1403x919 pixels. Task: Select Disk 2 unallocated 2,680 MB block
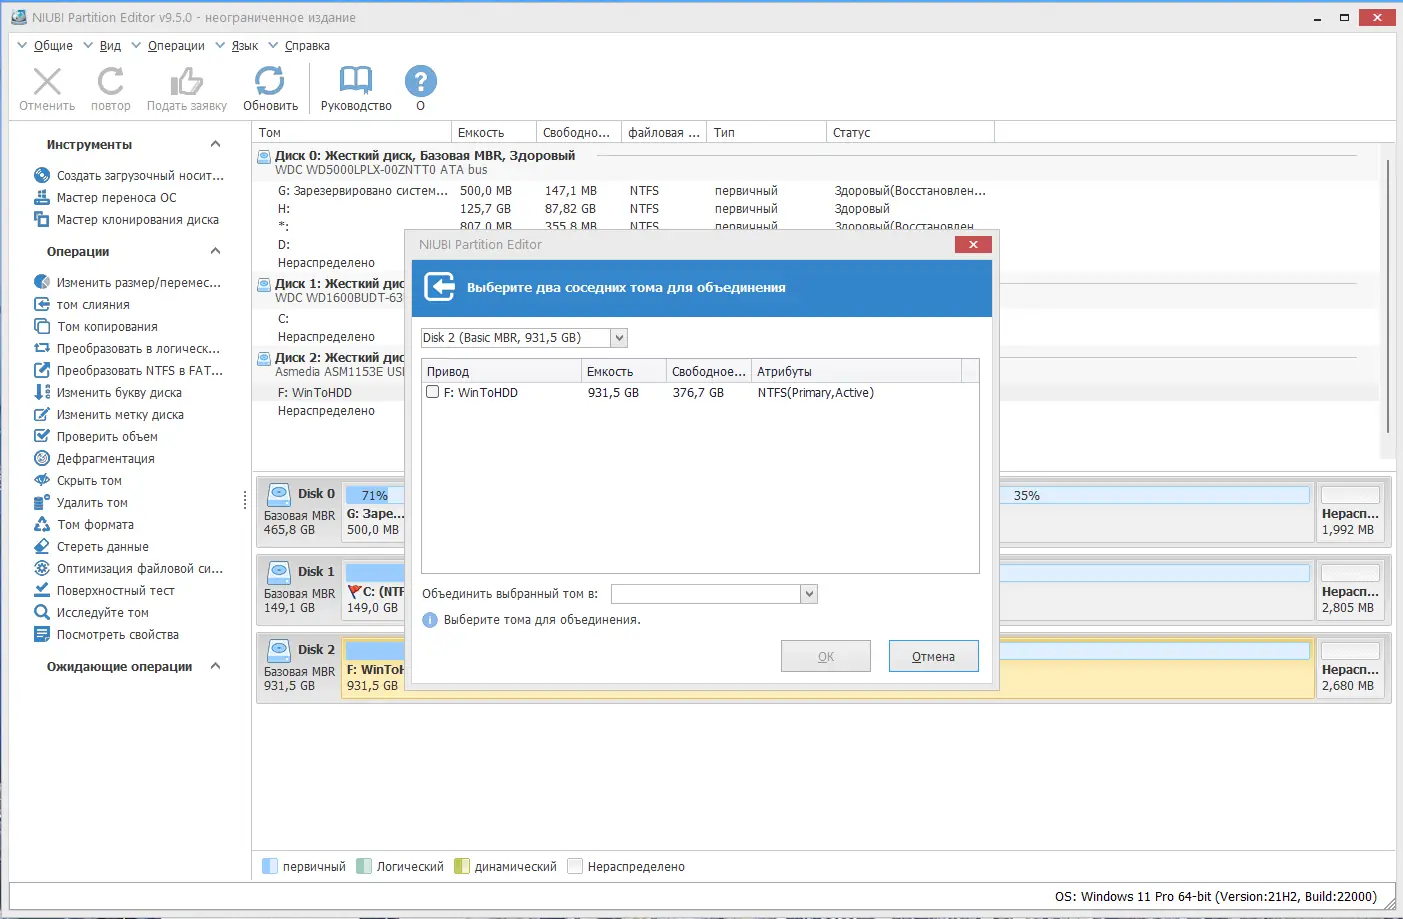click(1350, 667)
